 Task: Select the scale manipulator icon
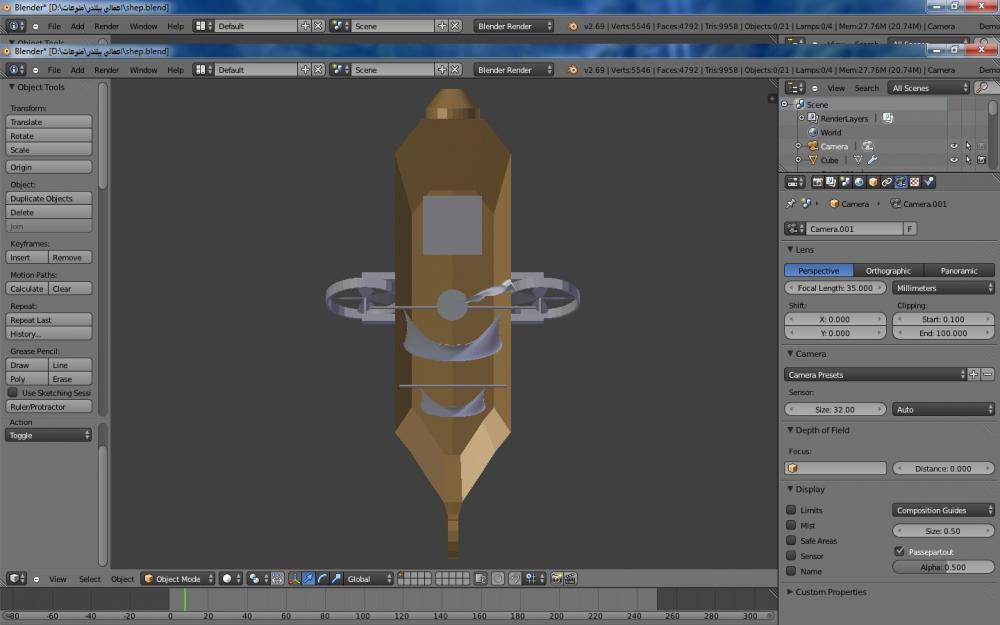336,578
